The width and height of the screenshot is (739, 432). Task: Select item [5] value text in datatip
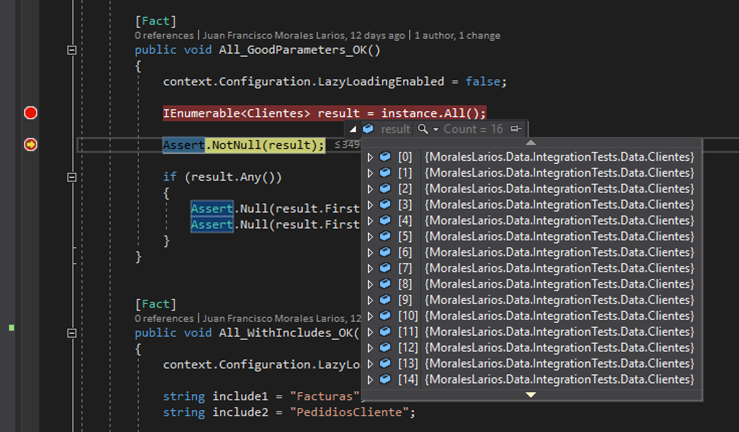tap(559, 236)
